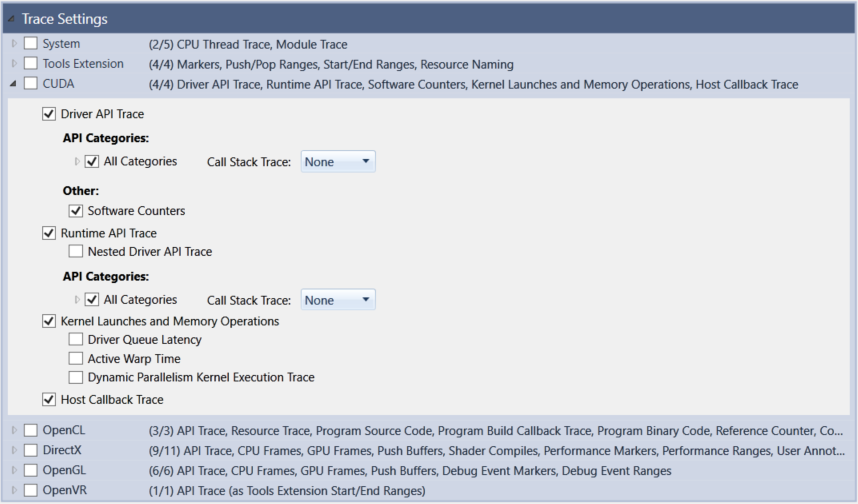The image size is (858, 504).
Task: Uncheck All Categories for Driver API
Action: 92,161
